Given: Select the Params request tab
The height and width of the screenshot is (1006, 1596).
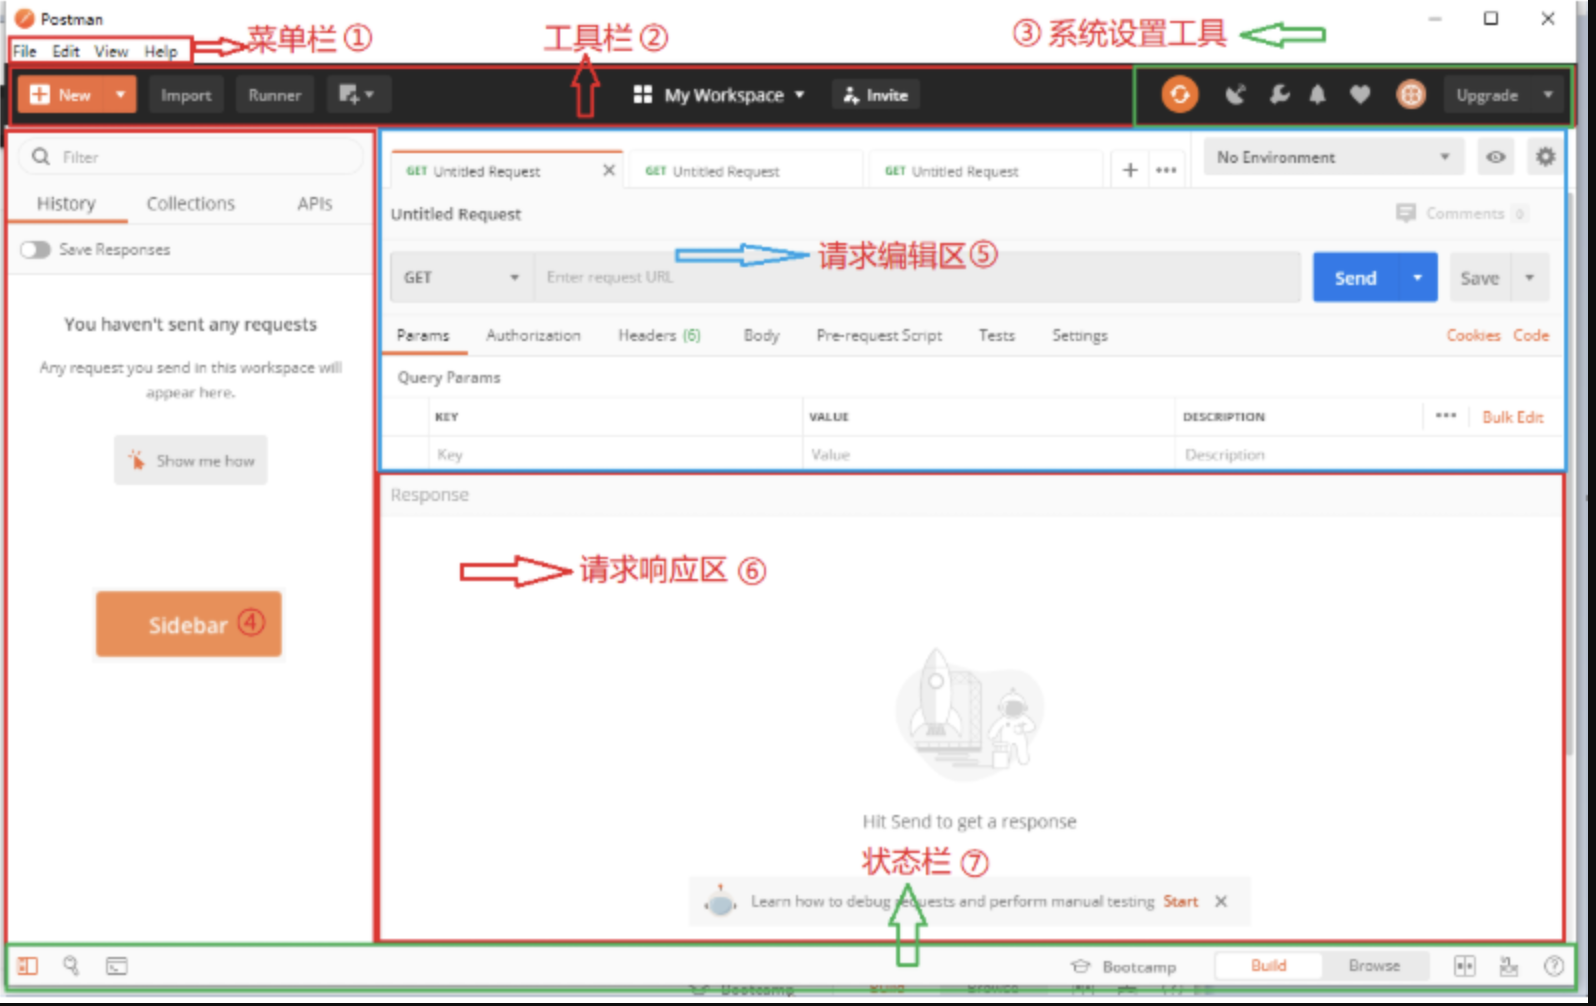Looking at the screenshot, I should [x=423, y=335].
